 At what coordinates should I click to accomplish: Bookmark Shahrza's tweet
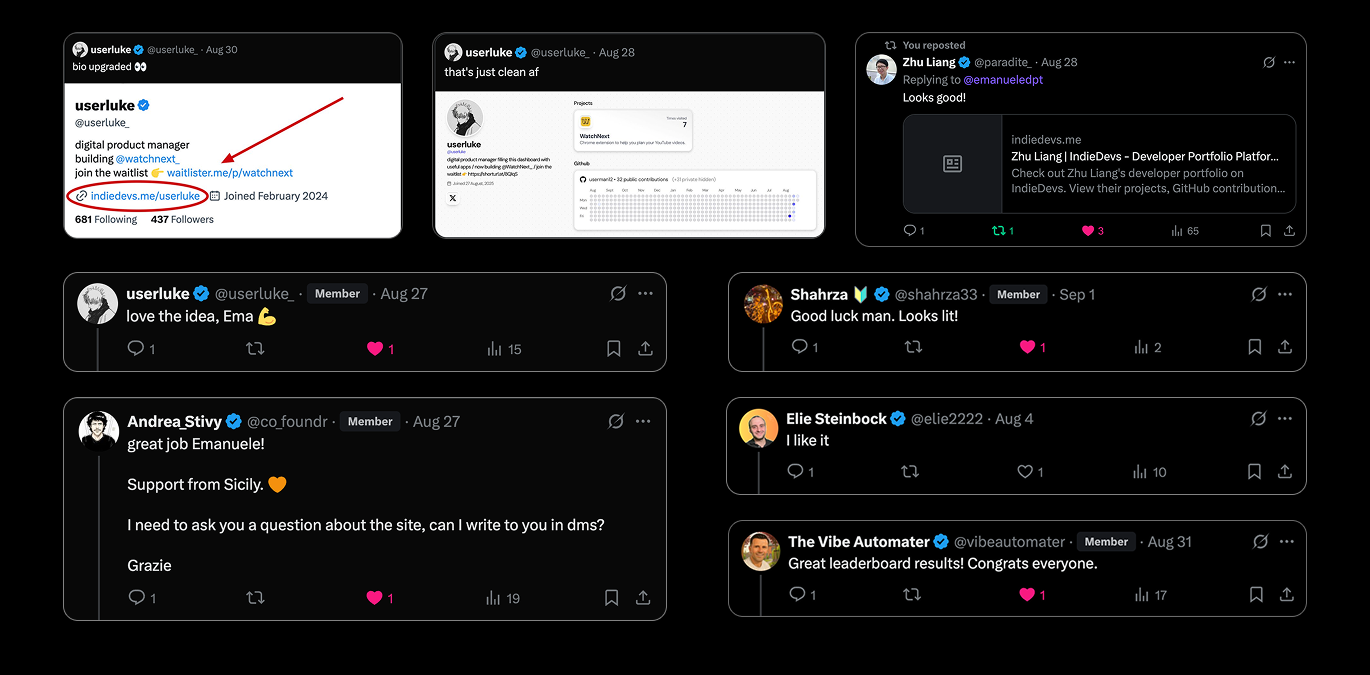tap(1254, 347)
